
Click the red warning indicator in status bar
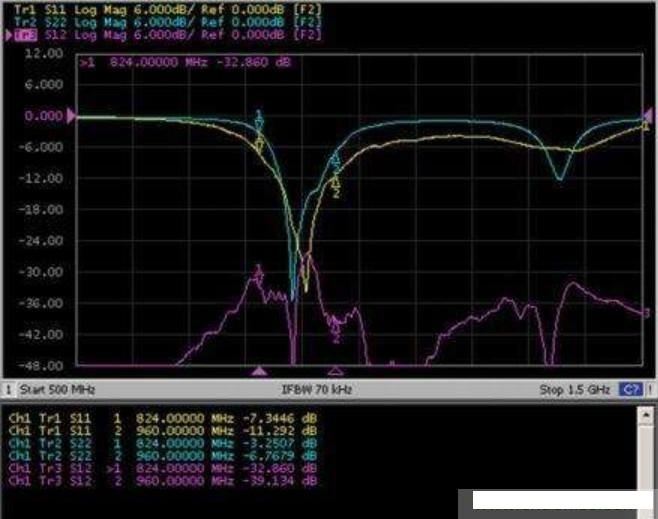pos(648,389)
